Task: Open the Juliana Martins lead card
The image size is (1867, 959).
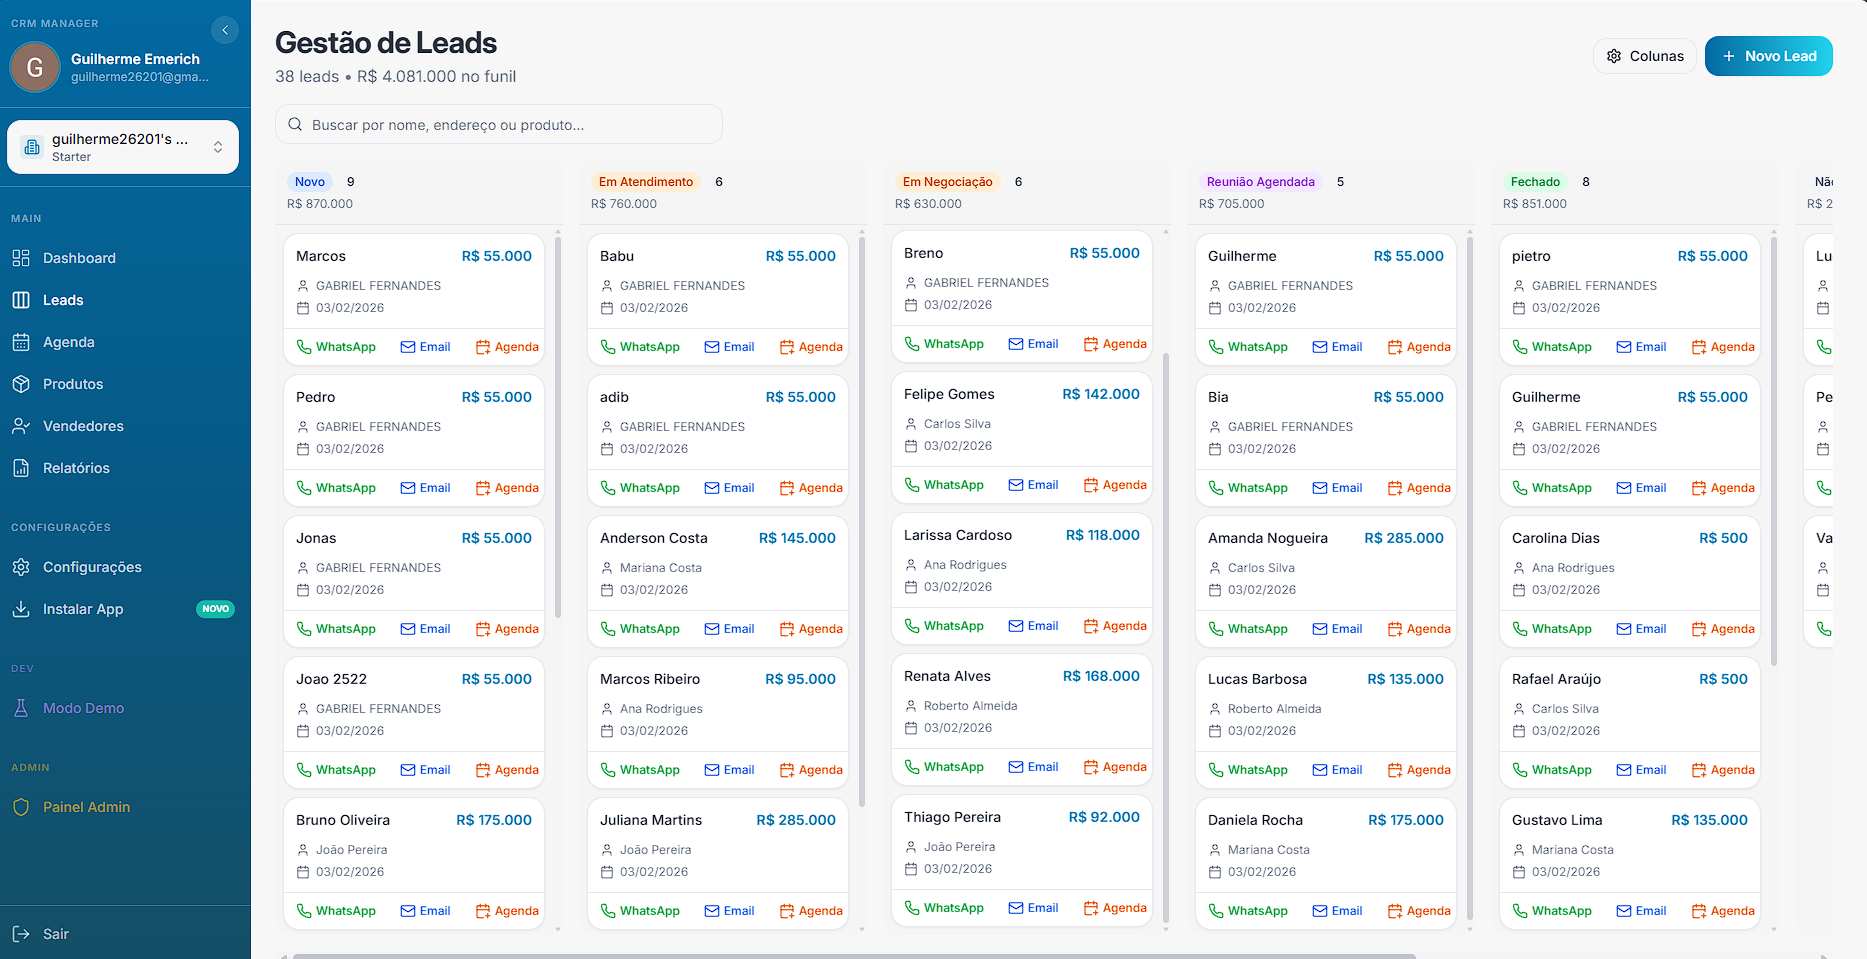Action: click(717, 864)
